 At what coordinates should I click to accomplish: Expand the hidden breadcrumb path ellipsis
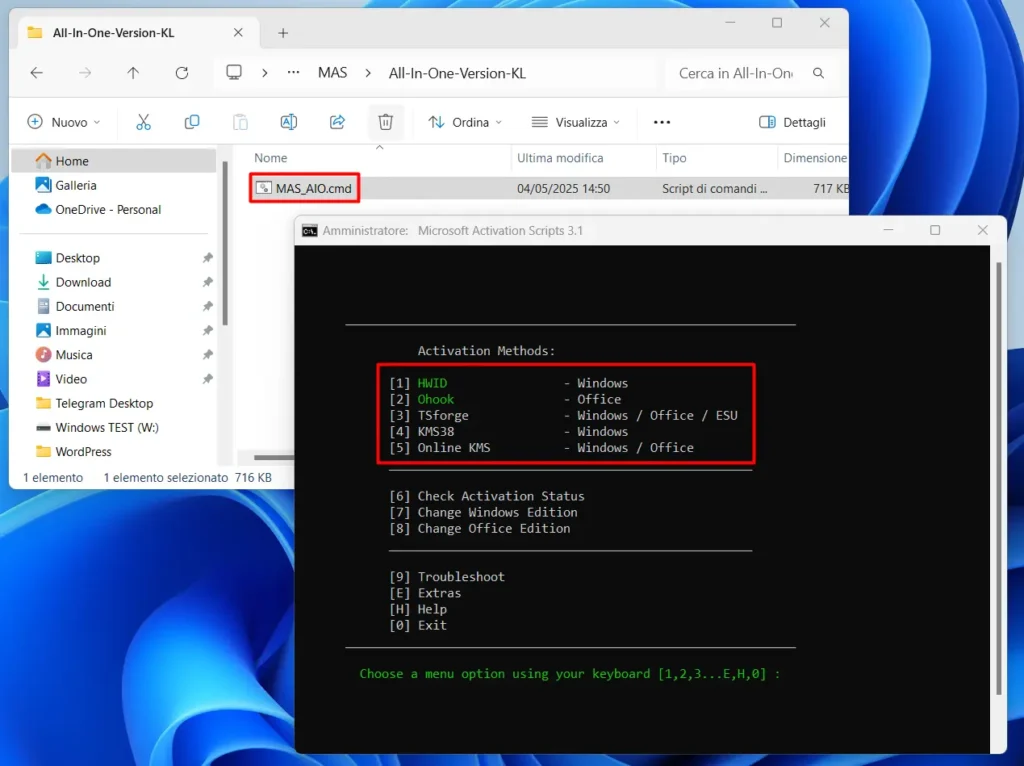(x=294, y=72)
